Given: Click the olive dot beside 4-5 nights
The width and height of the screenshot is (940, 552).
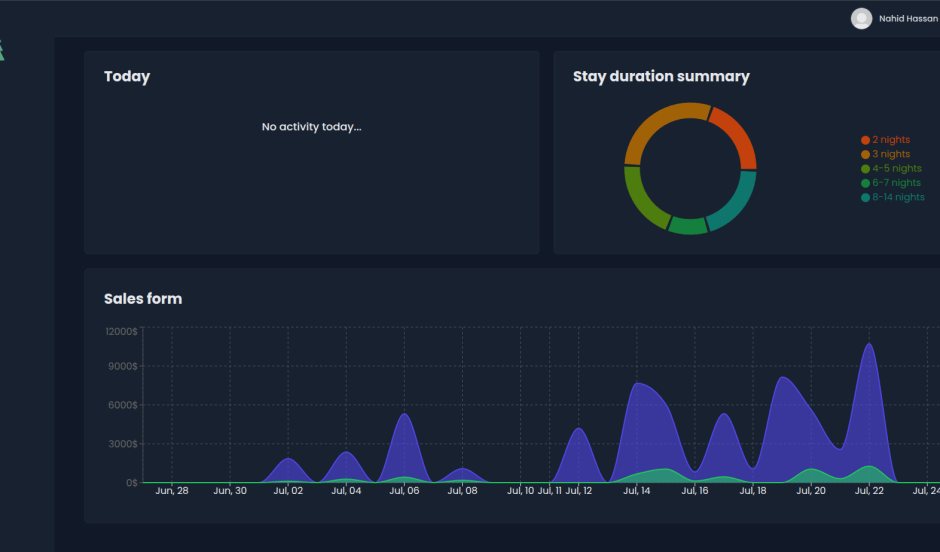Looking at the screenshot, I should pyautogui.click(x=865, y=169).
